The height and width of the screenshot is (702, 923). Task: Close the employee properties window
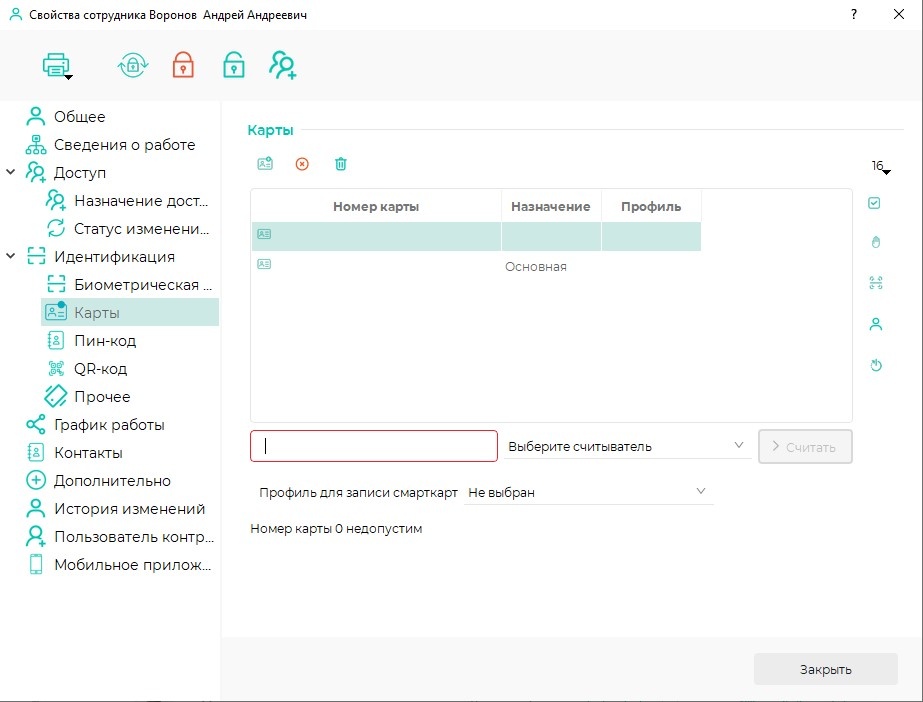898,14
